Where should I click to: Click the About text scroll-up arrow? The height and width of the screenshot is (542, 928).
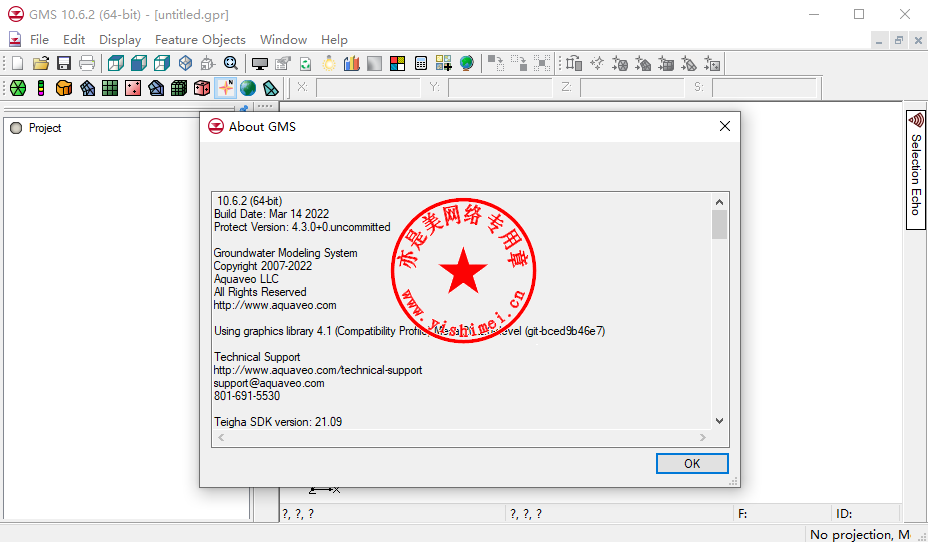point(719,202)
